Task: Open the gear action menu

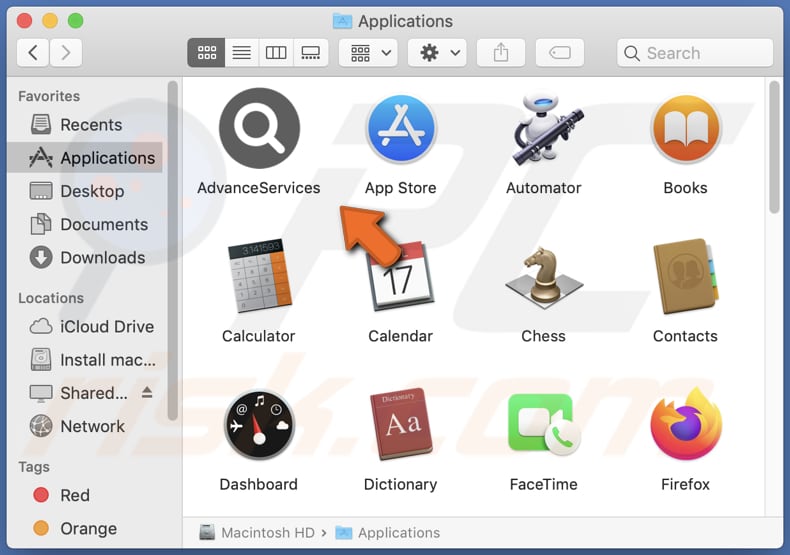Action: coord(437,52)
